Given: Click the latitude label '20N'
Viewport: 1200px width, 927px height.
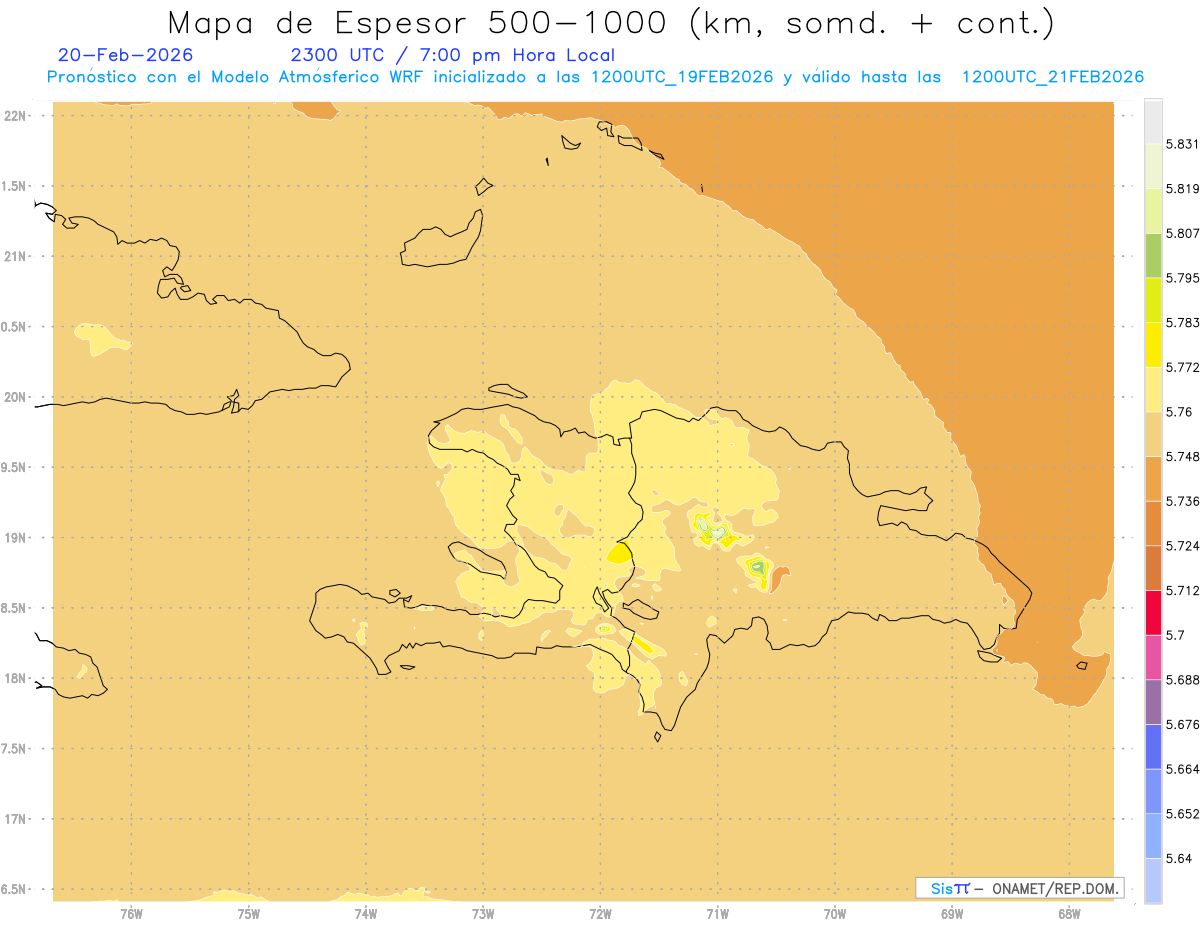Looking at the screenshot, I should (x=15, y=397).
